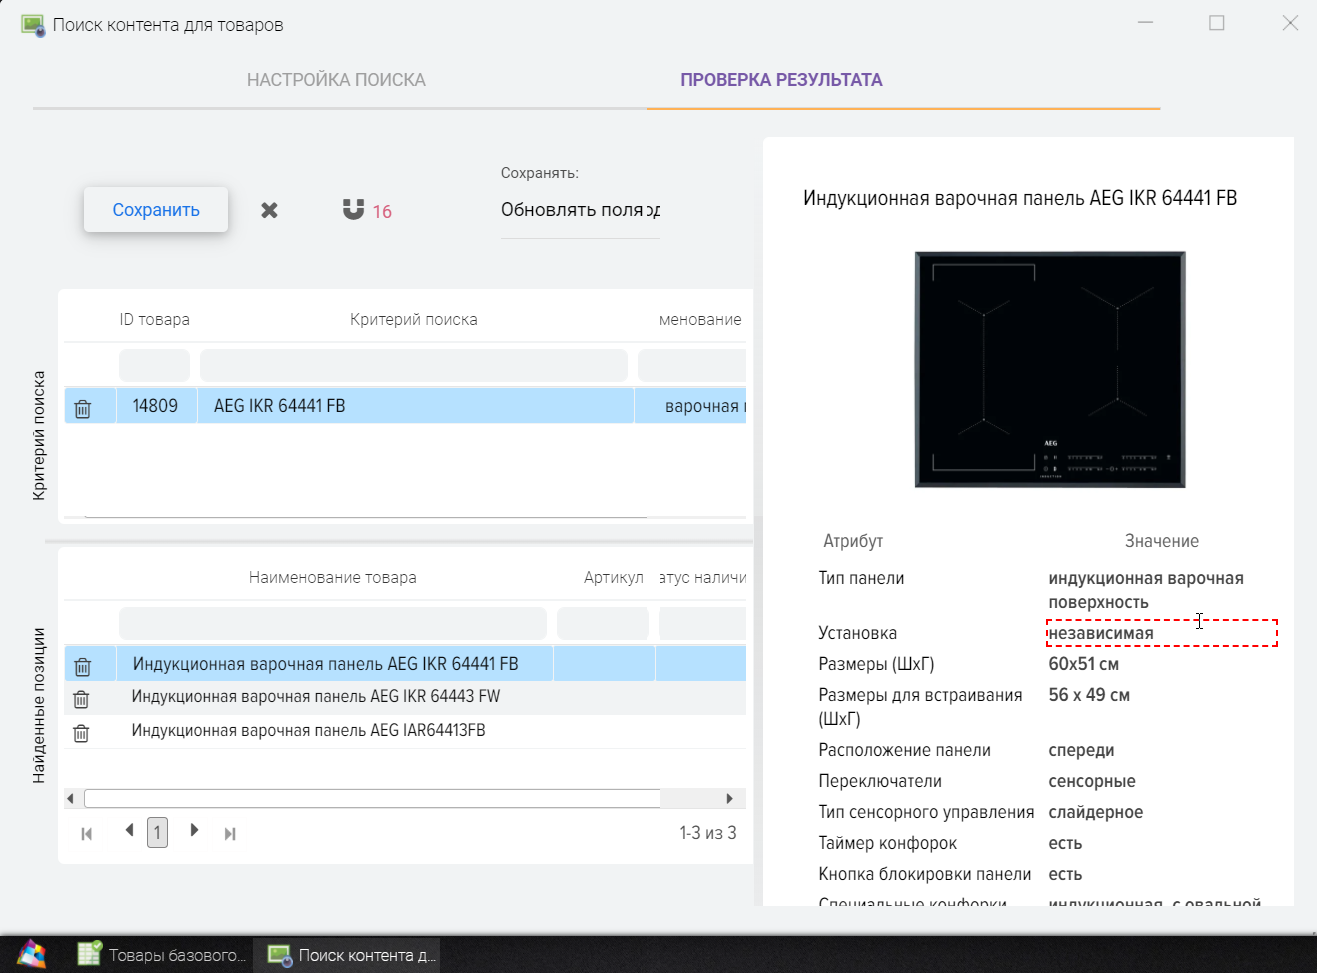Open the Сохранять dropdown
Viewport: 1317px width, 973px height.
(x=580, y=210)
